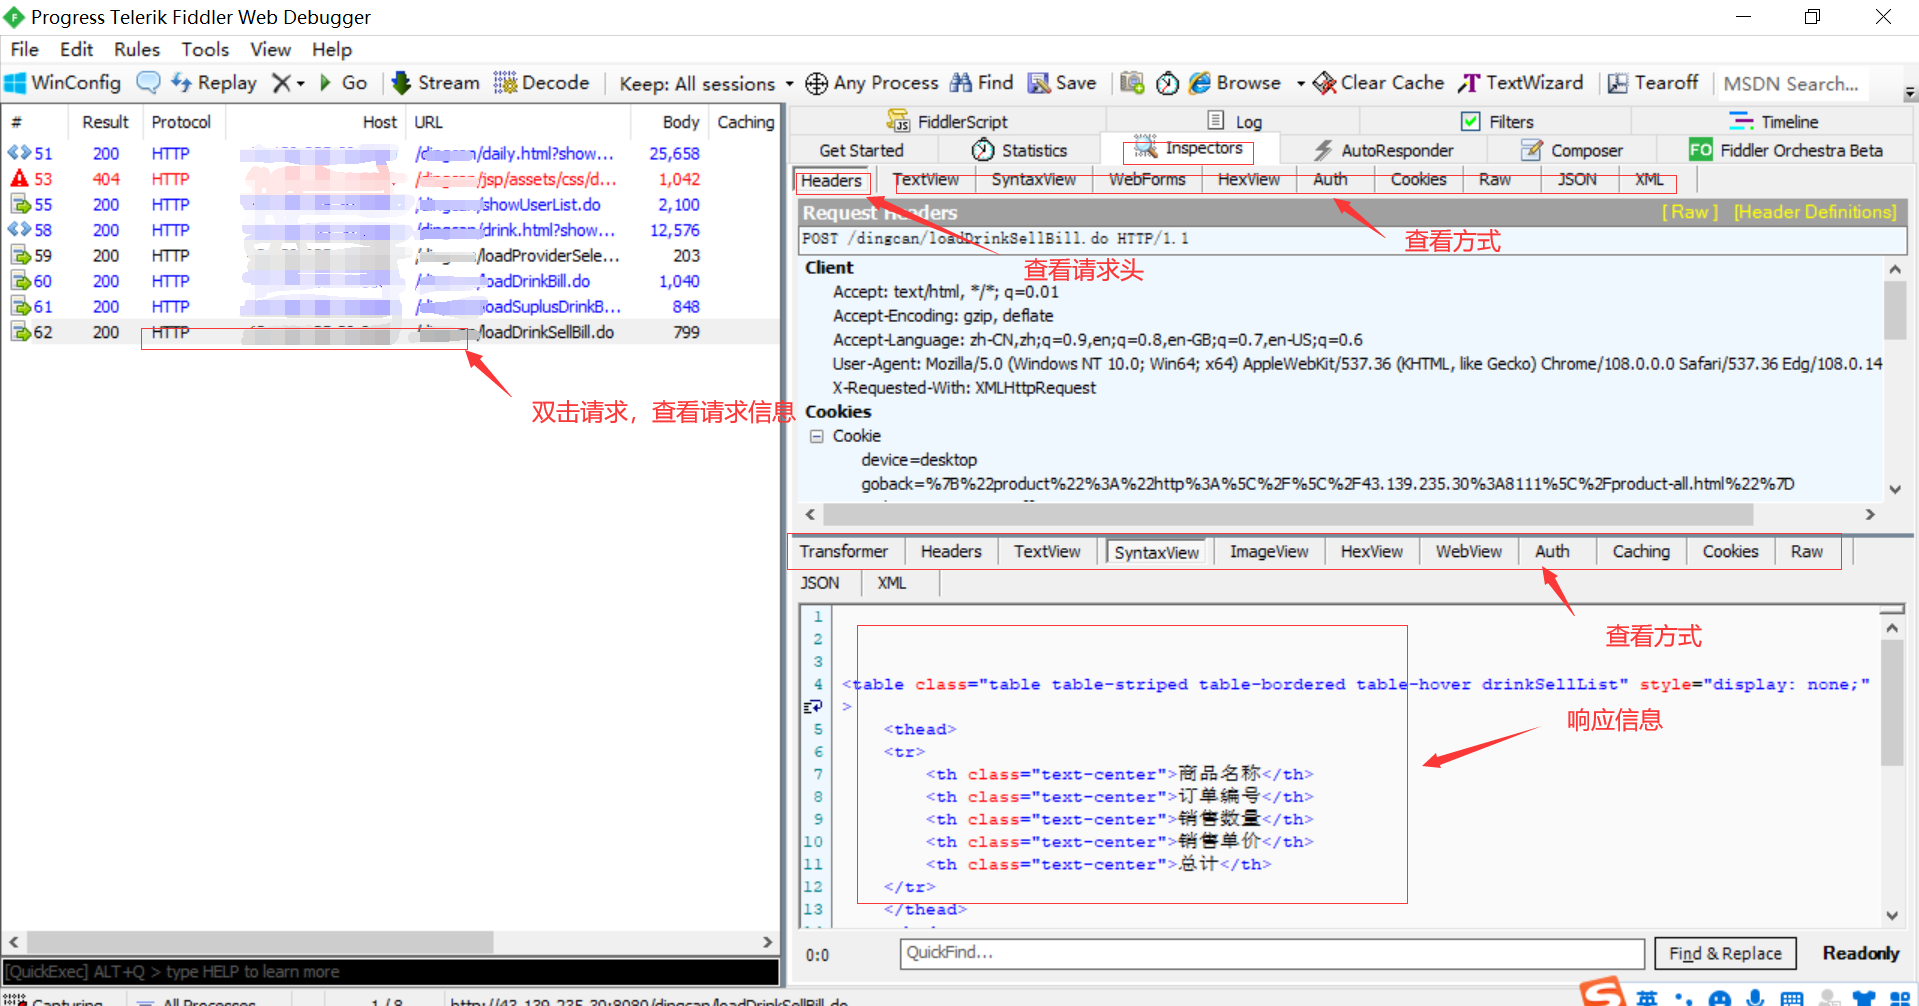
Task: Click the Find & Replace button
Action: (1725, 953)
